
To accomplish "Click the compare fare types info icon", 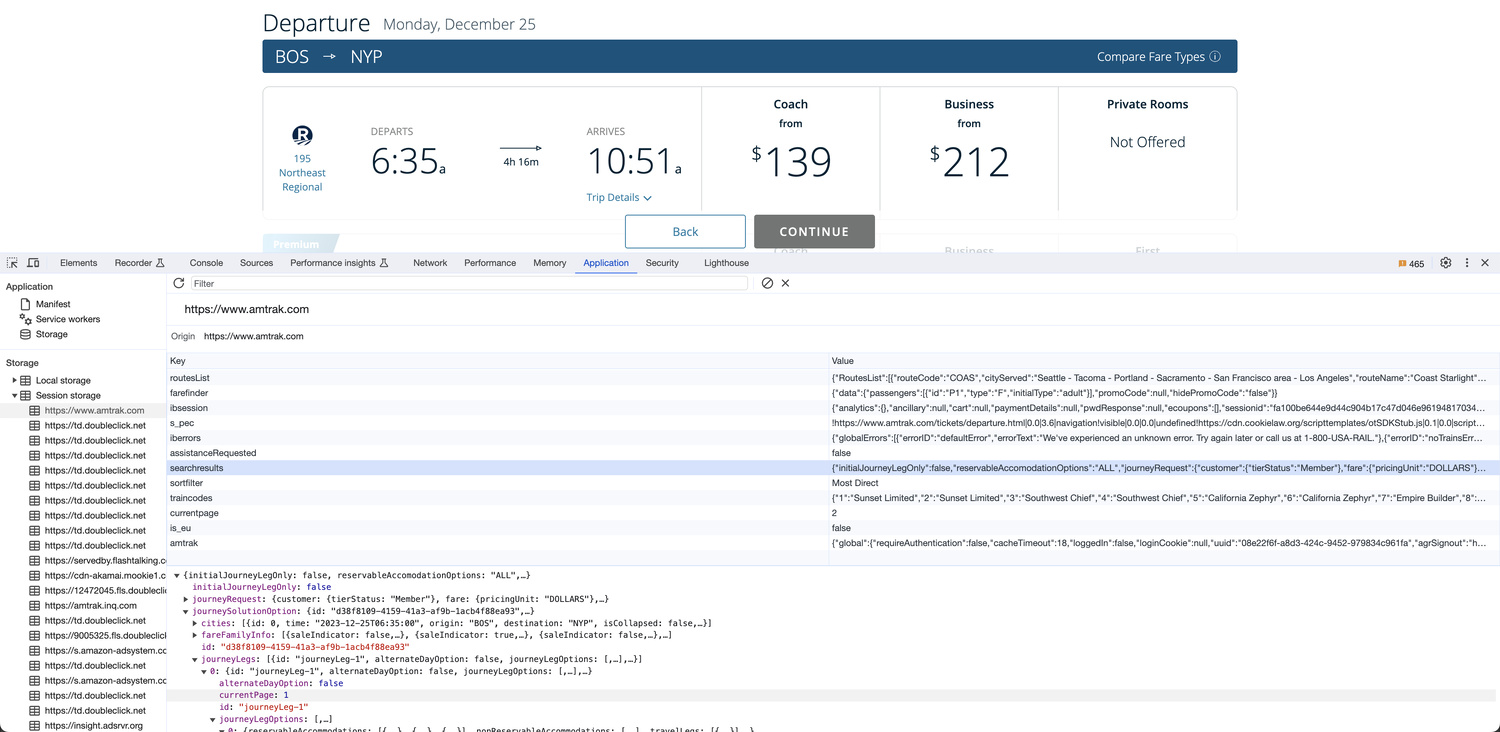I will coord(1215,57).
